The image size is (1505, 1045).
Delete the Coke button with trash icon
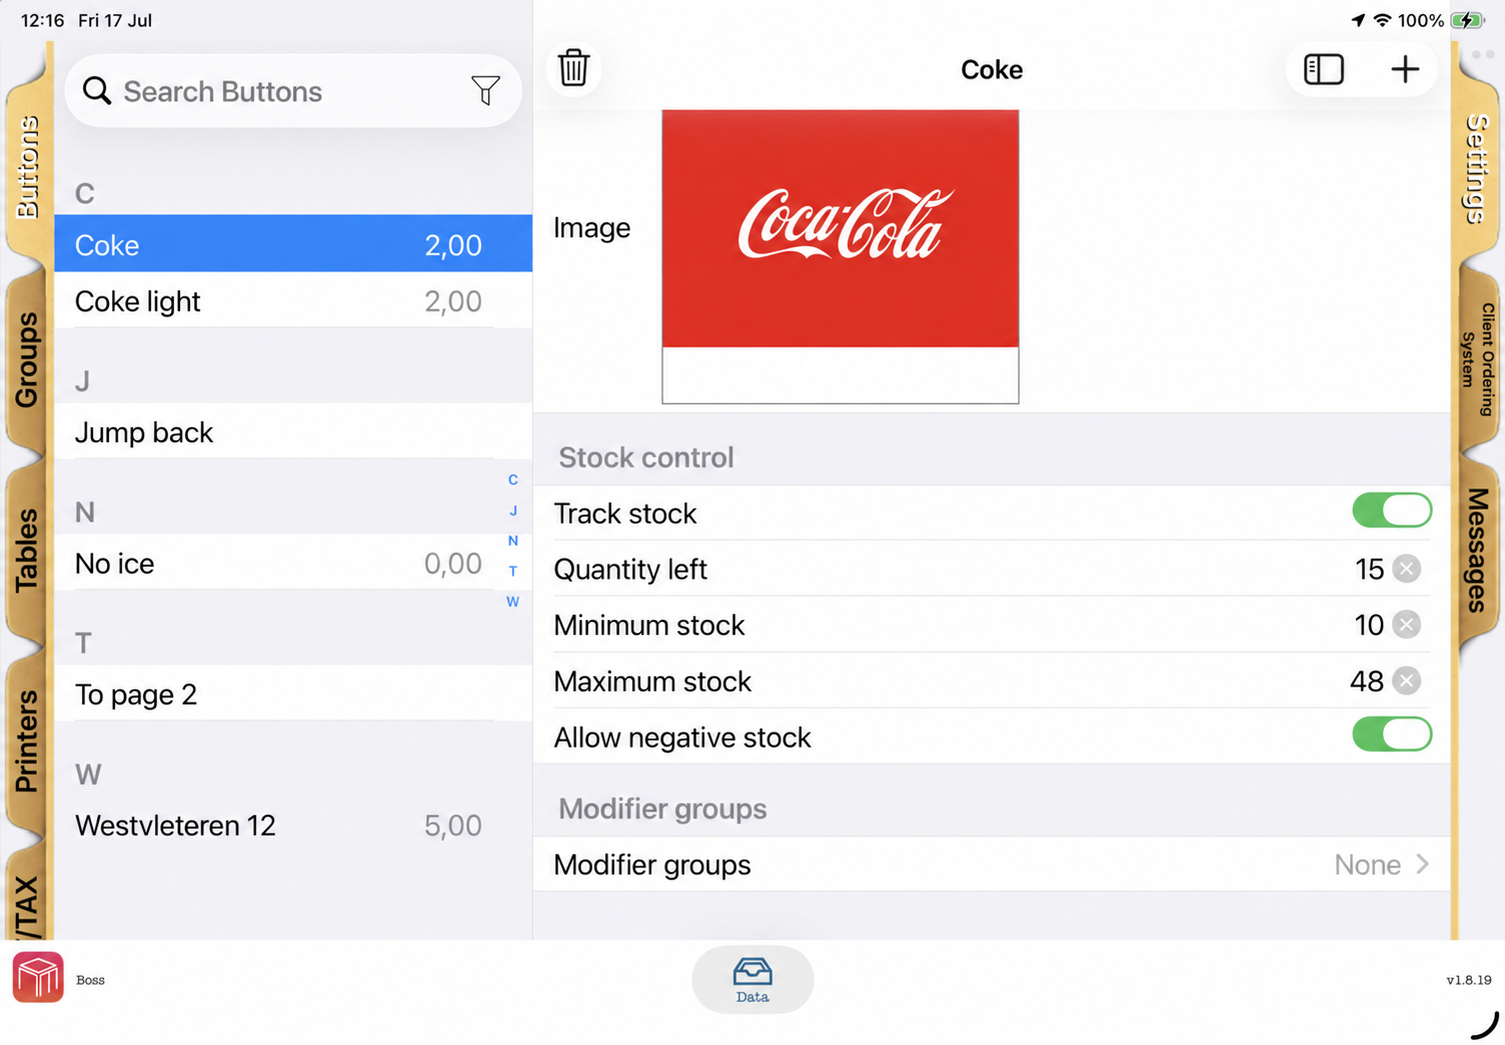(573, 68)
